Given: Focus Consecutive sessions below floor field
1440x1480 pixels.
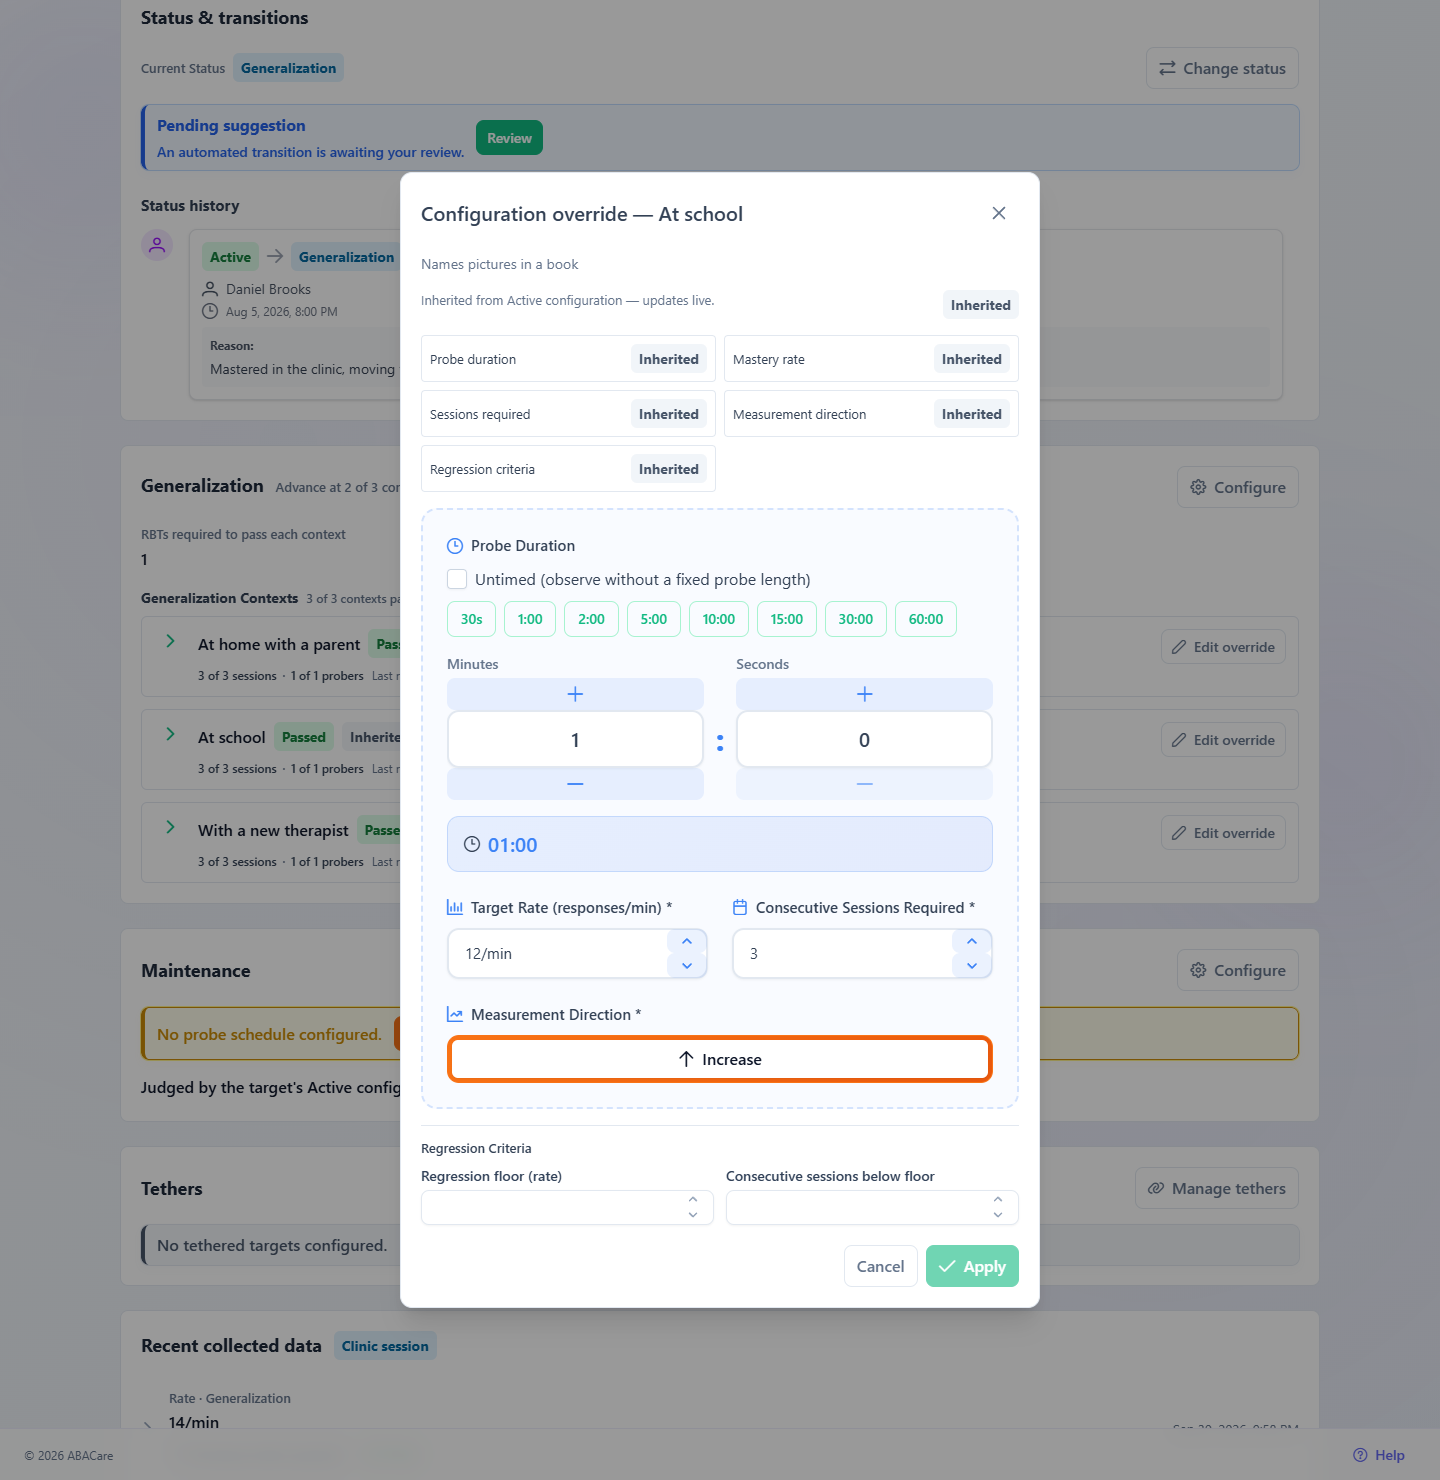Looking at the screenshot, I should tap(872, 1207).
